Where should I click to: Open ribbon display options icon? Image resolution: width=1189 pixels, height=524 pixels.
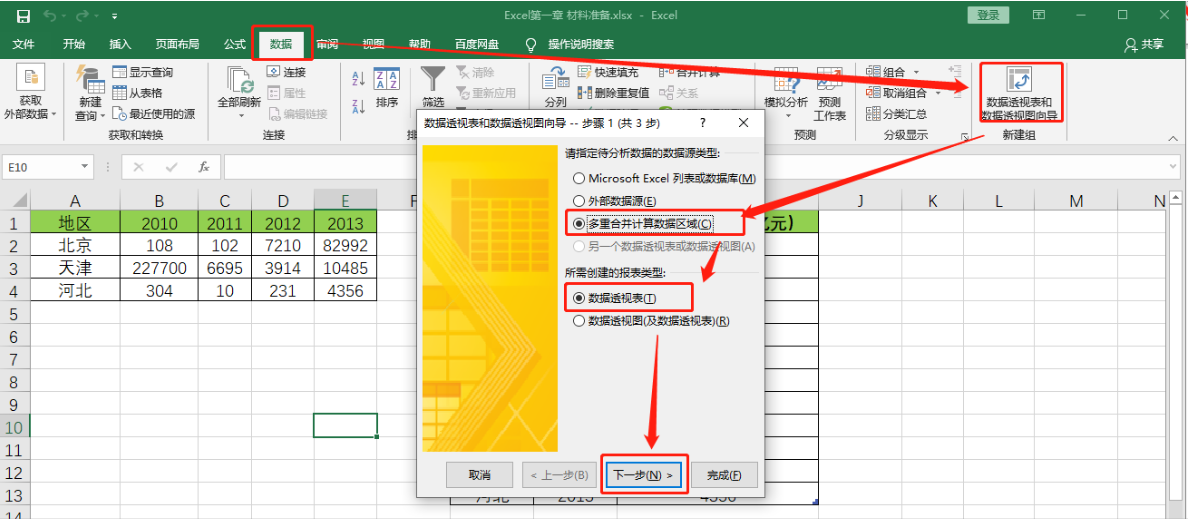point(1039,15)
